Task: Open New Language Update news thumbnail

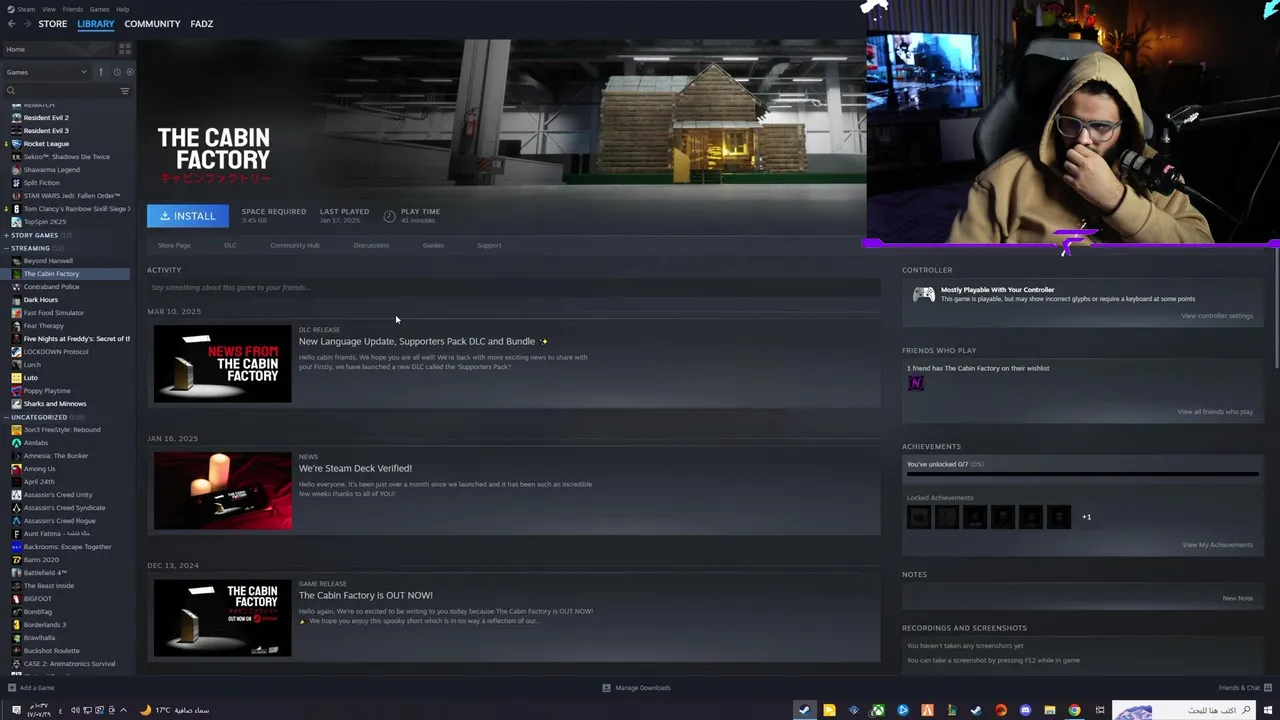Action: click(223, 363)
